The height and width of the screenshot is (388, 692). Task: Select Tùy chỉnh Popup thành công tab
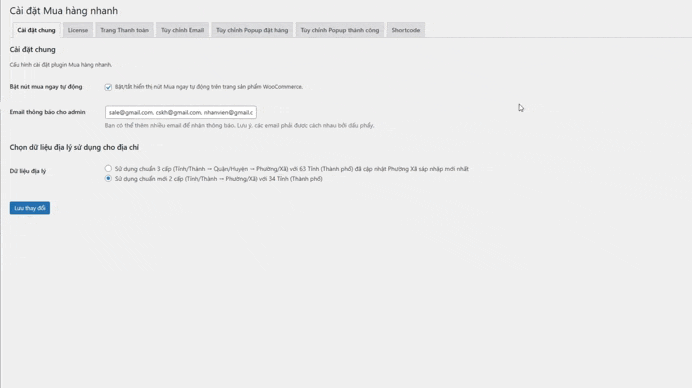(x=340, y=30)
